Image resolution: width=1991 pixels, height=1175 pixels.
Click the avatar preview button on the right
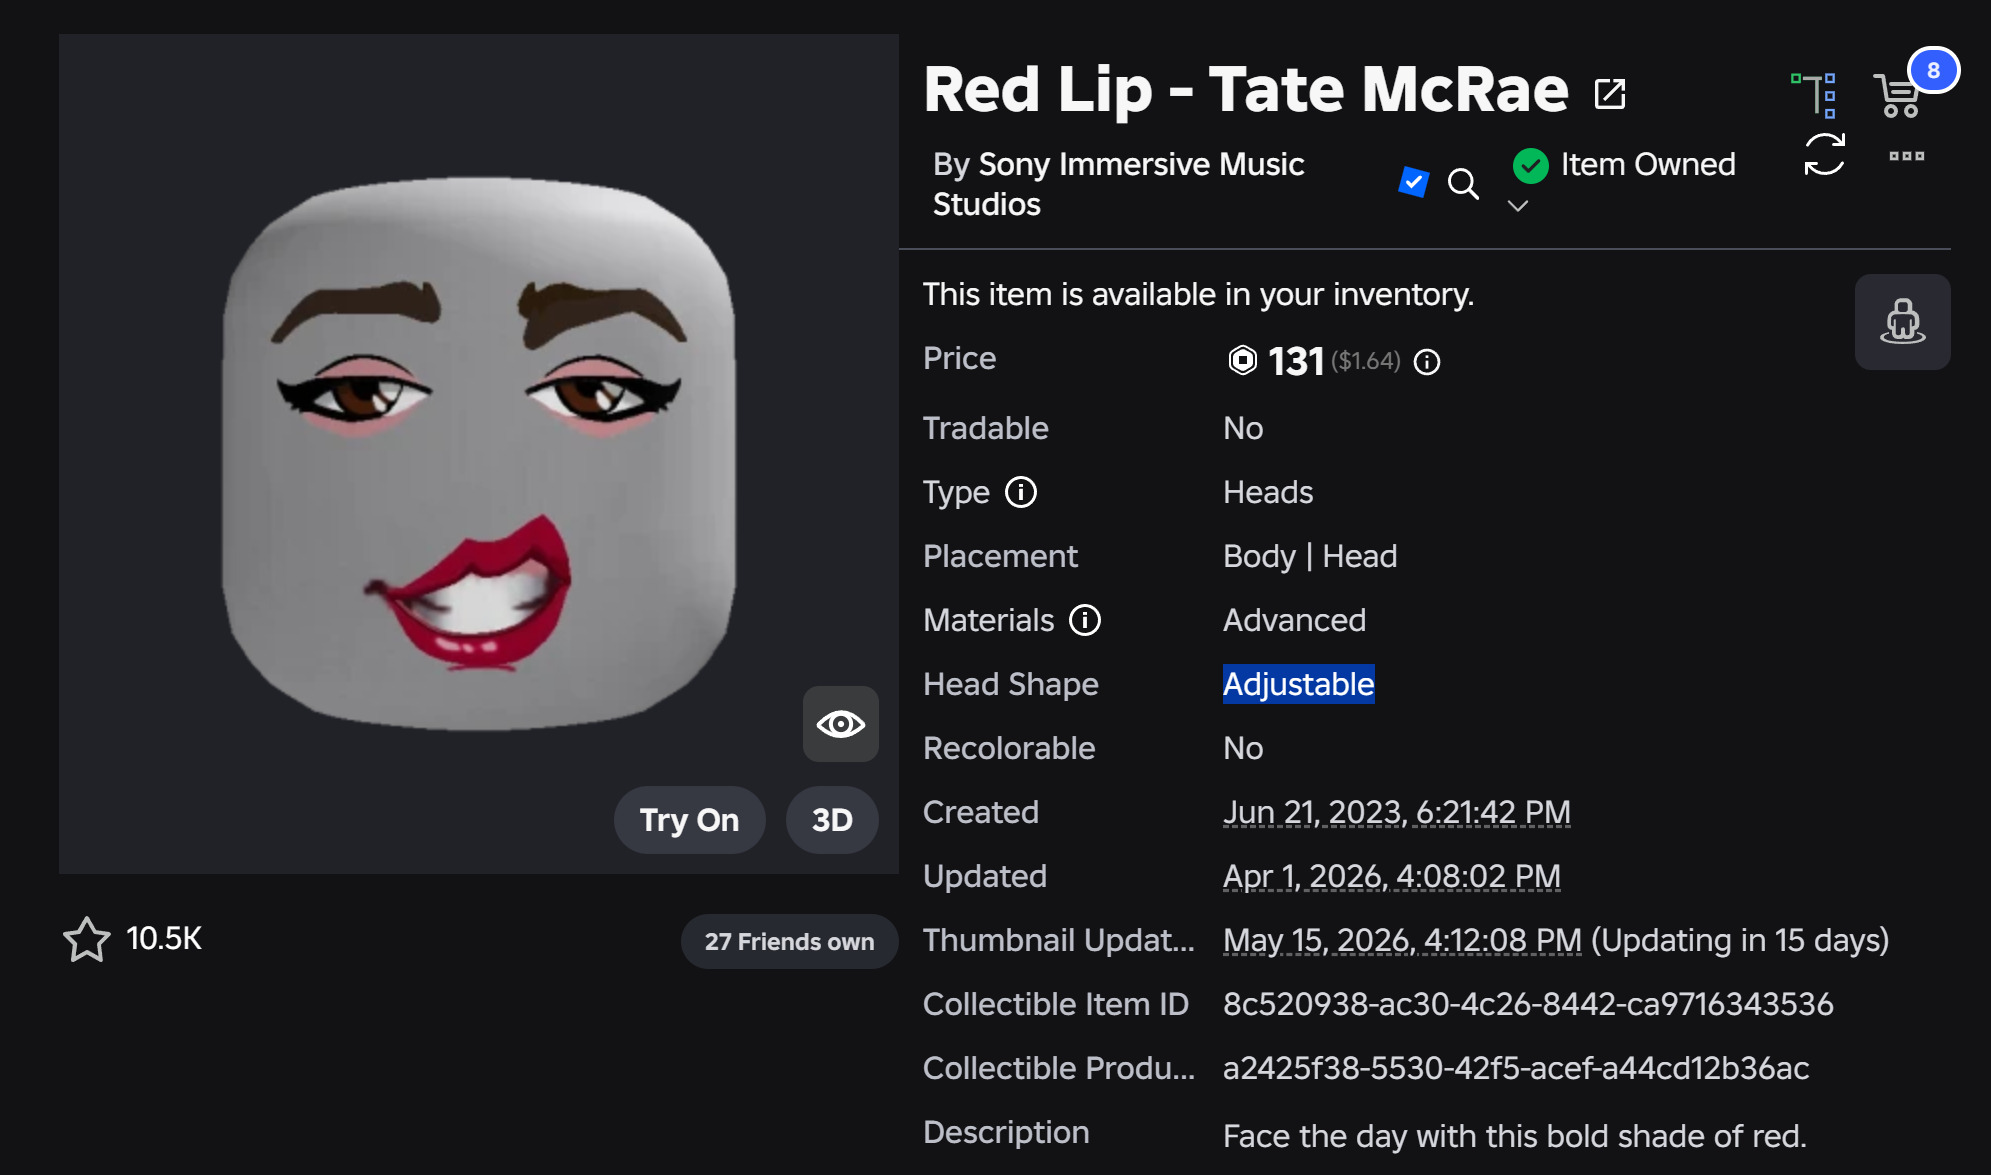1902,322
